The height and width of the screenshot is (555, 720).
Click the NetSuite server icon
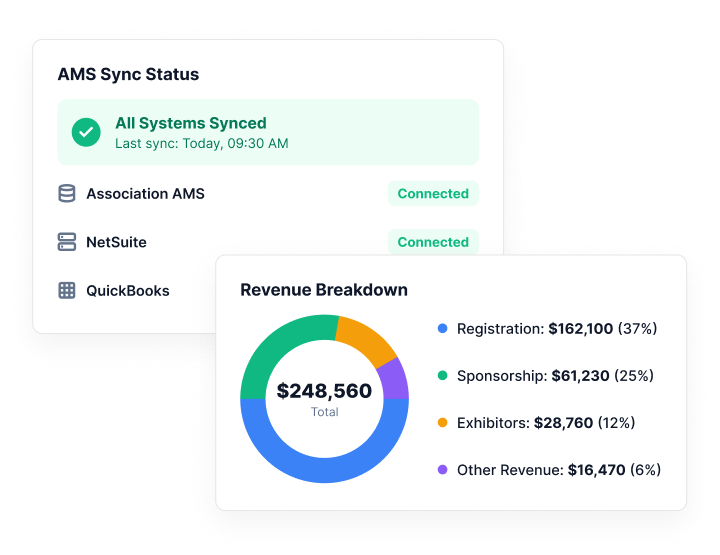coord(67,242)
